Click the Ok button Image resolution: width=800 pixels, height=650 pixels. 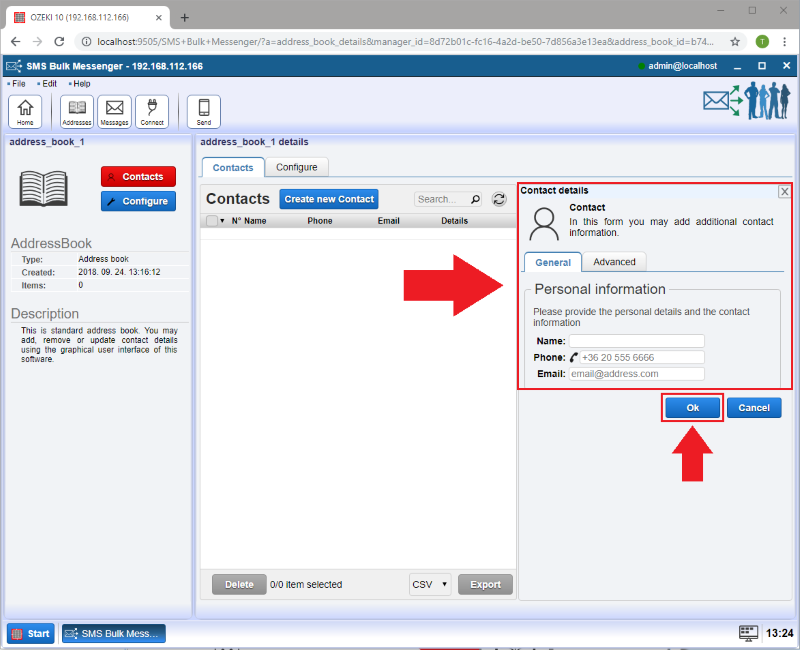[x=693, y=408]
